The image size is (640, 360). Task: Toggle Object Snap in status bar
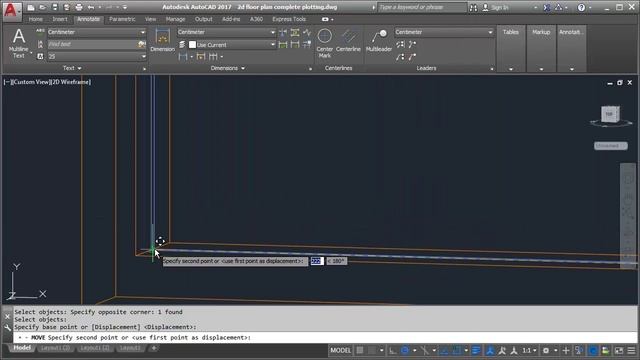tap(457, 350)
